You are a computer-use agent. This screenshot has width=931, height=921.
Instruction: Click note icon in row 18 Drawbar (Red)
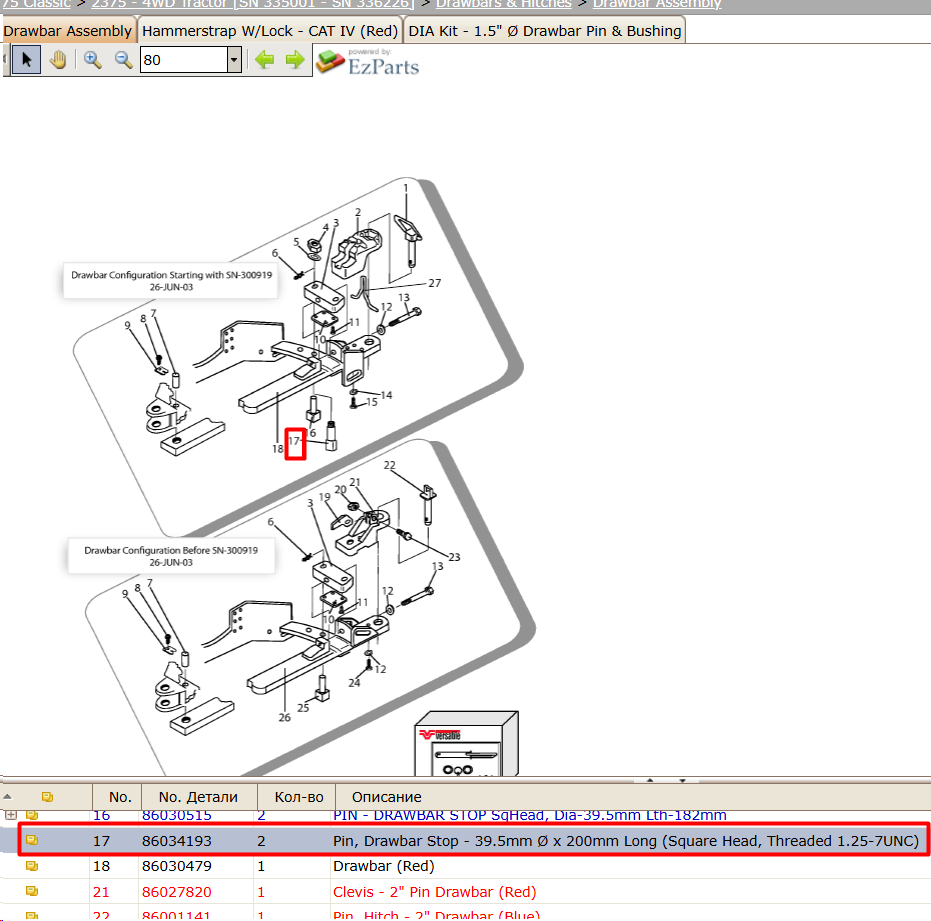click(32, 866)
